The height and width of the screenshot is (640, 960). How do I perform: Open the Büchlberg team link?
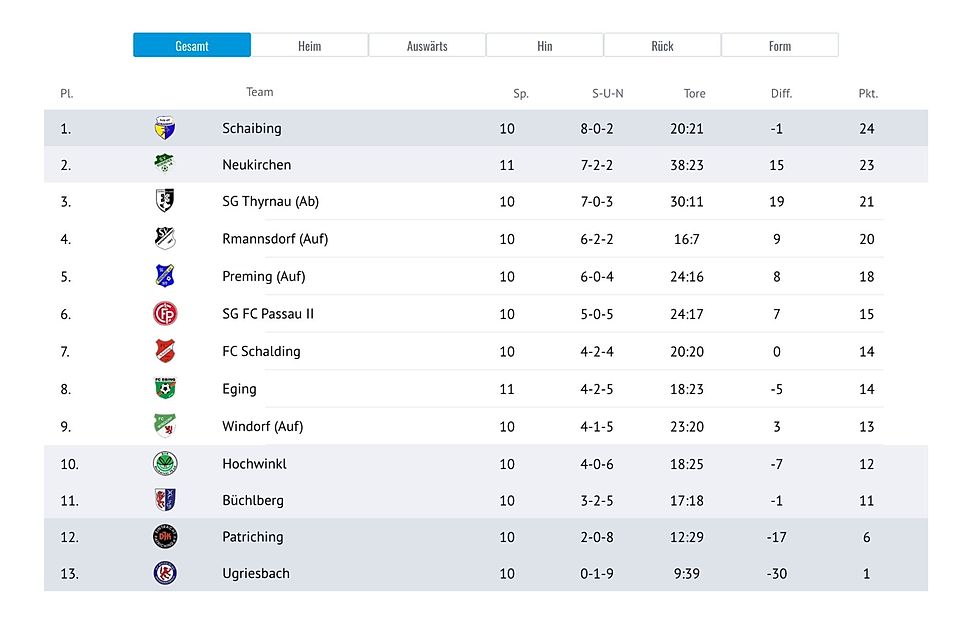pos(252,500)
